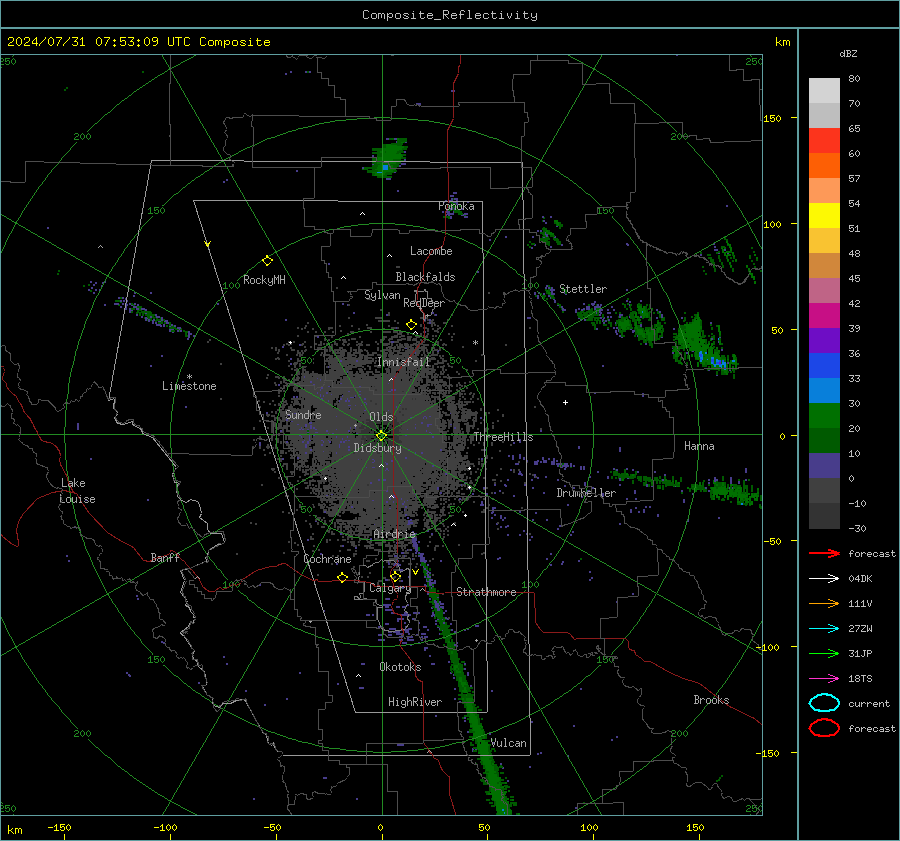The image size is (900, 841).
Task: Click the yellow diamond marker below Cochrane
Action: (x=343, y=578)
